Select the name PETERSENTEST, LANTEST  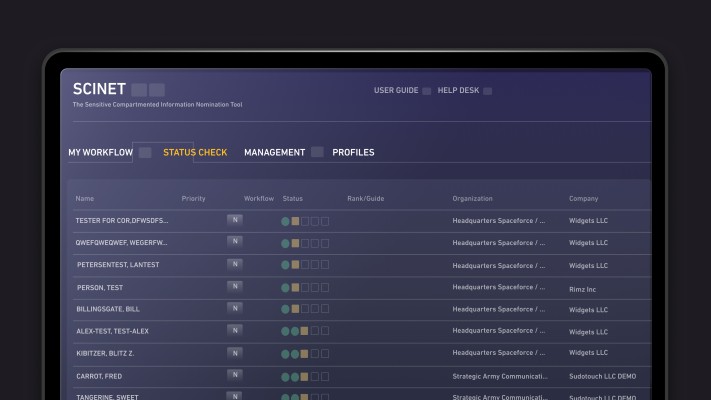point(118,265)
